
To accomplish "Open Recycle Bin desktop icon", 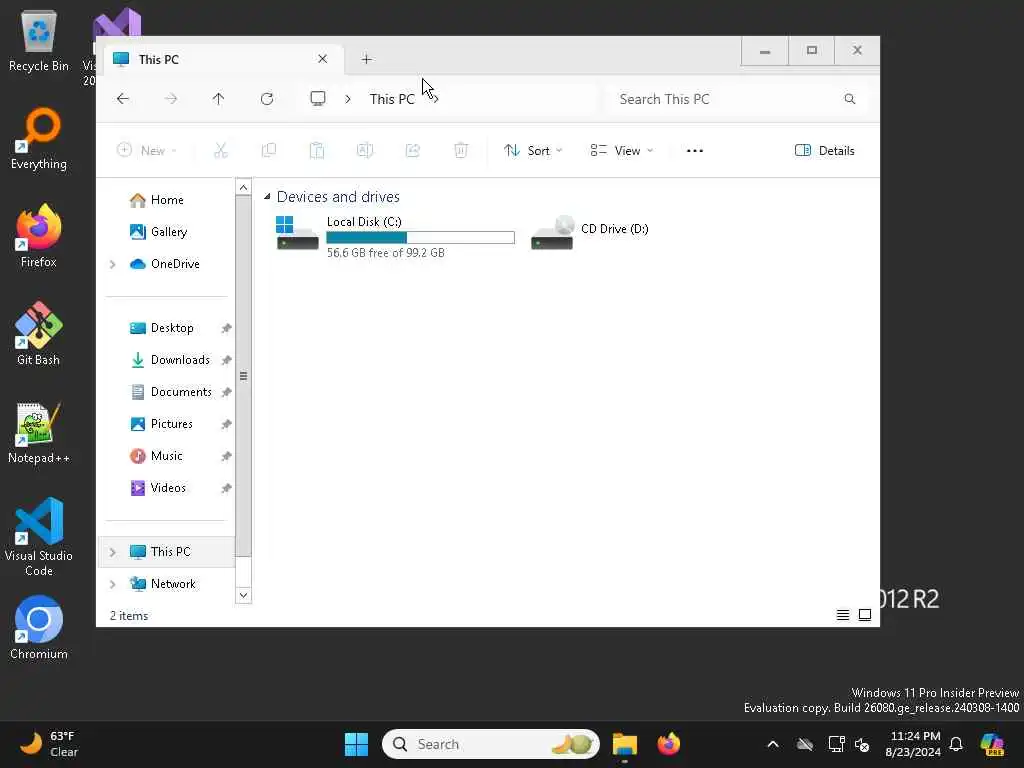I will coord(39,40).
